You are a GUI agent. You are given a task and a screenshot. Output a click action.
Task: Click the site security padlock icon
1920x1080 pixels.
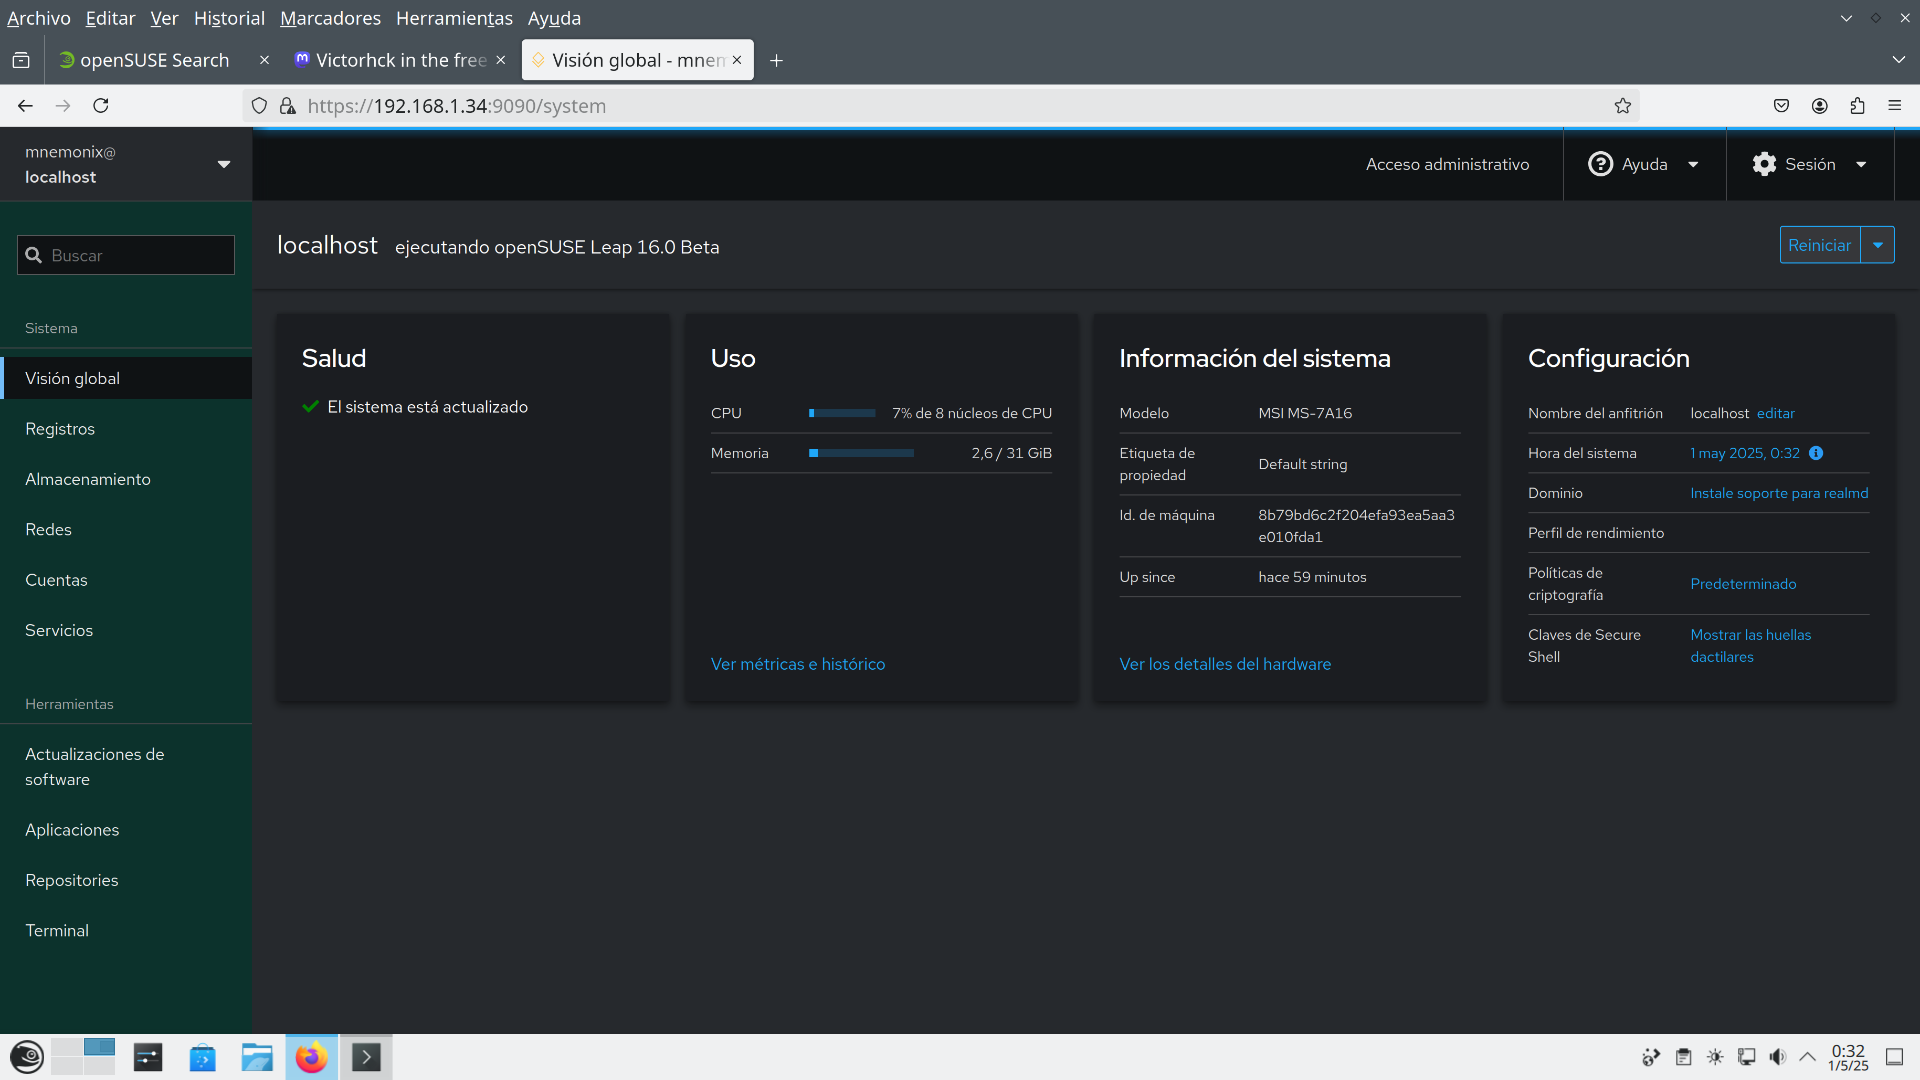(288, 106)
